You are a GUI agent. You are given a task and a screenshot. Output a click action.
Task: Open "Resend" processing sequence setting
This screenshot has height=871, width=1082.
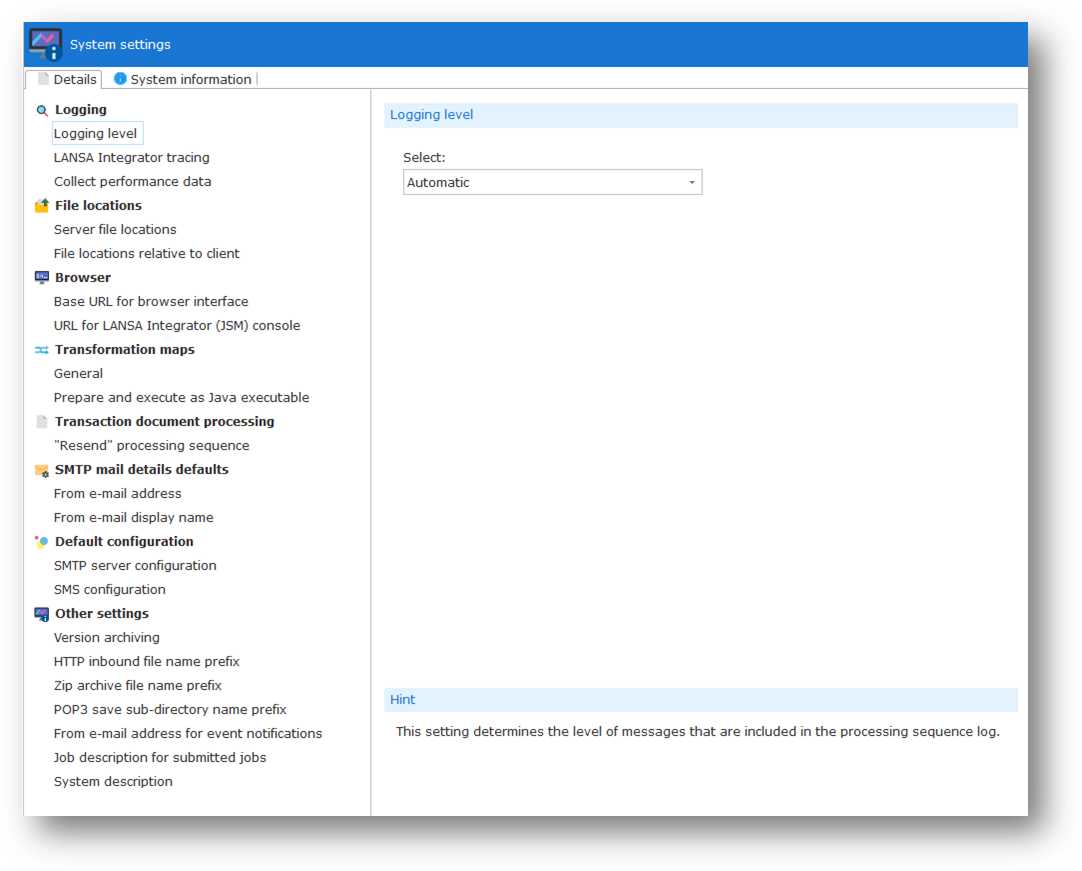pyautogui.click(x=152, y=446)
